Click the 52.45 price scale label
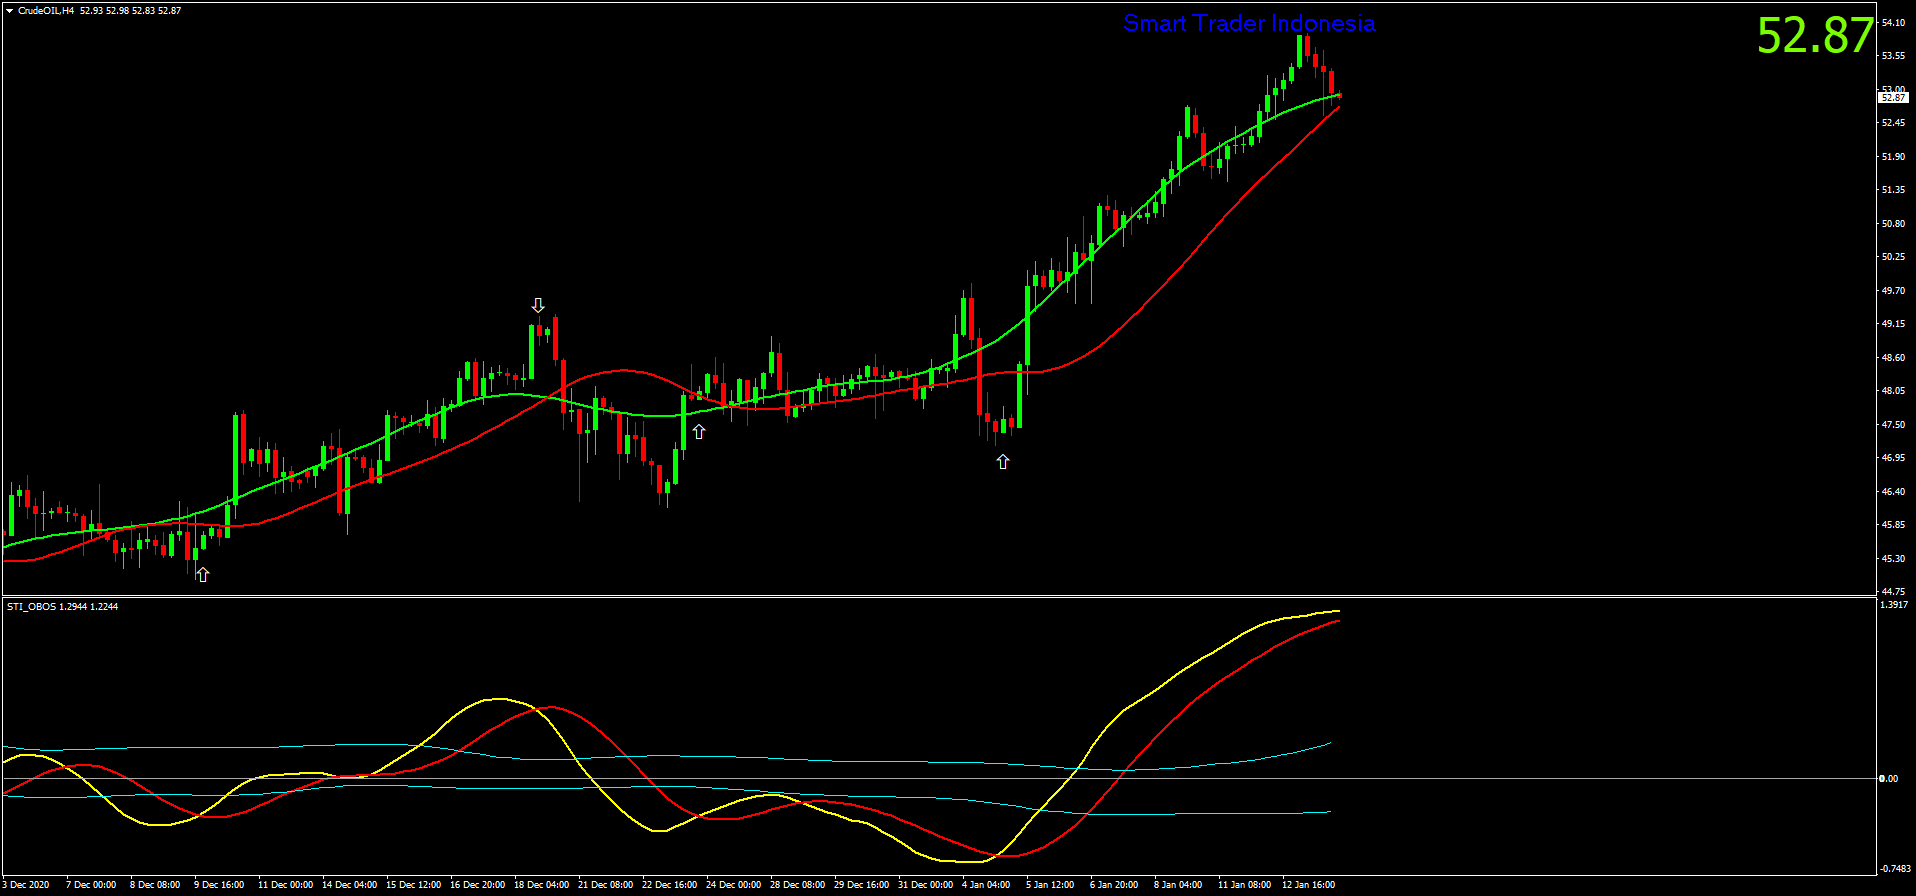 click(1893, 123)
